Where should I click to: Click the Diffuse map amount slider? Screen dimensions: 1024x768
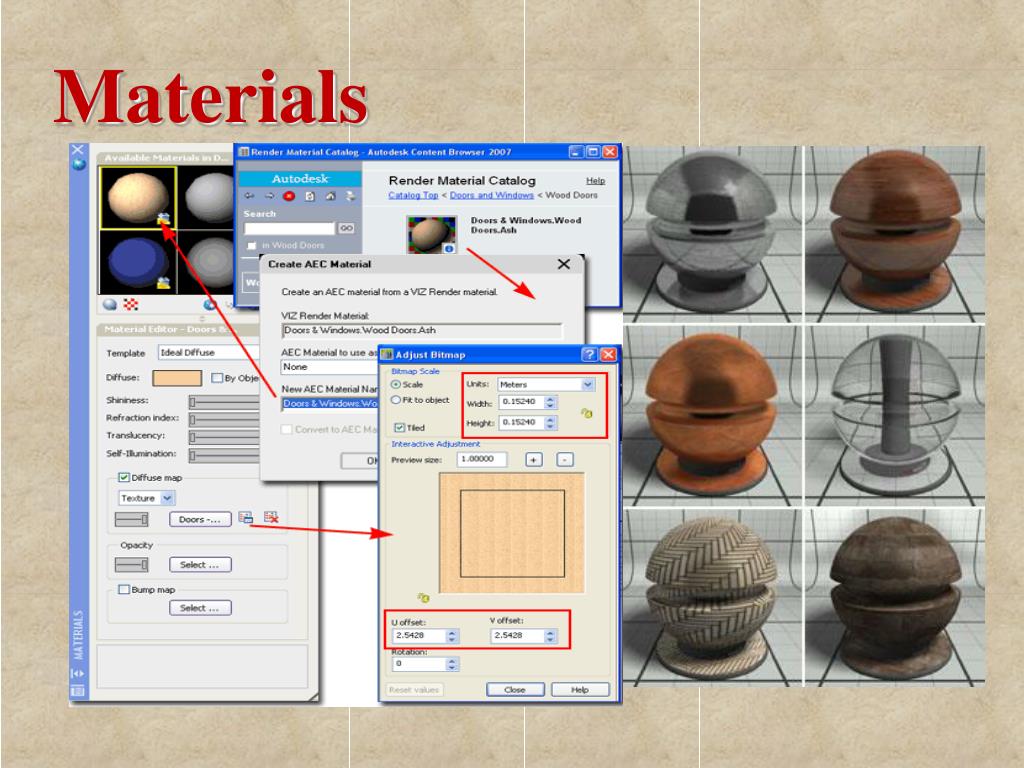pos(131,519)
